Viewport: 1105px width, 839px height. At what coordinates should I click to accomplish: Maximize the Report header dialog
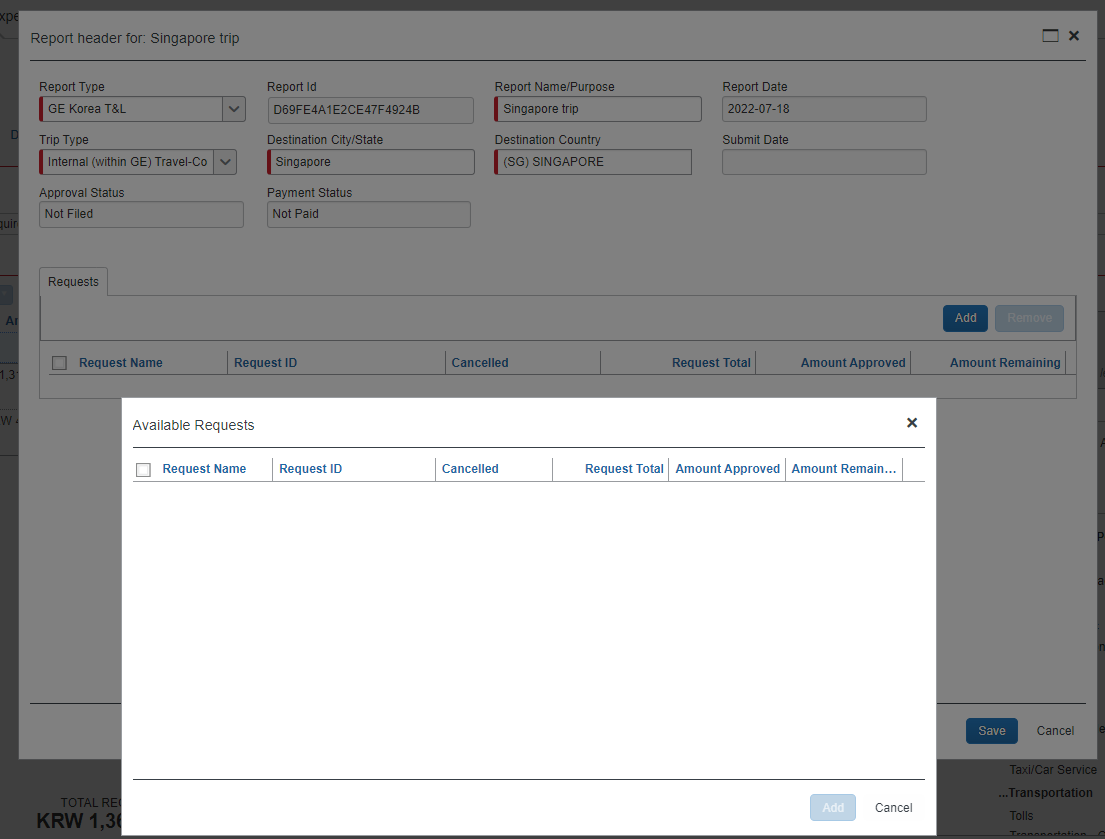tap(1050, 36)
